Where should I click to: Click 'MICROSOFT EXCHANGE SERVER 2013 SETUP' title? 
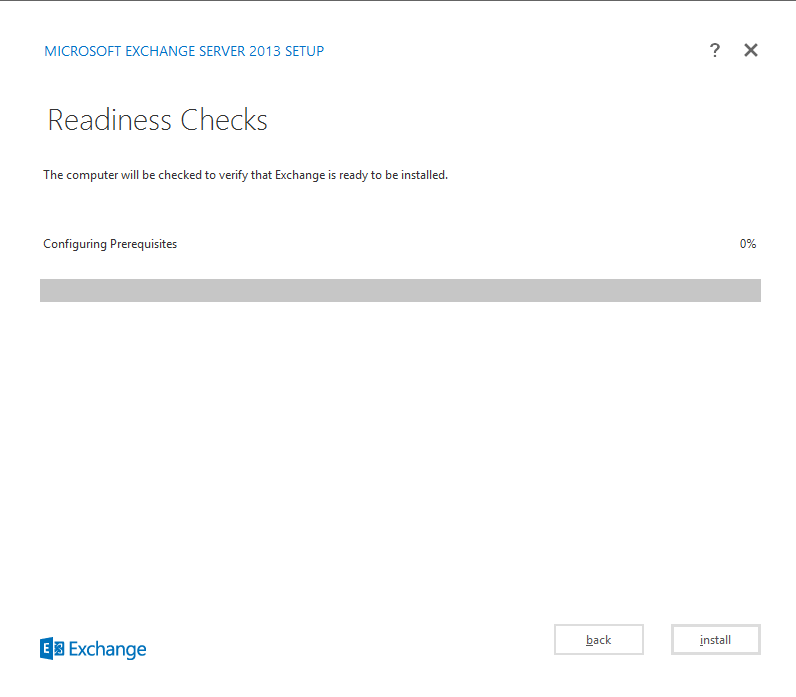click(x=184, y=51)
